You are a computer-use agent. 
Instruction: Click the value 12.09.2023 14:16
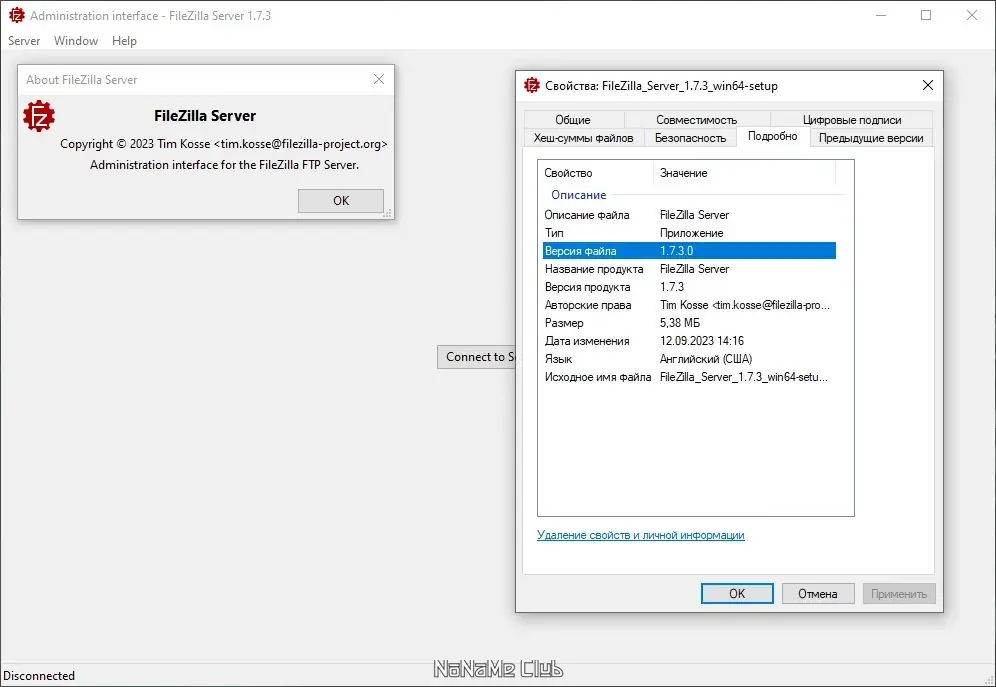point(702,341)
